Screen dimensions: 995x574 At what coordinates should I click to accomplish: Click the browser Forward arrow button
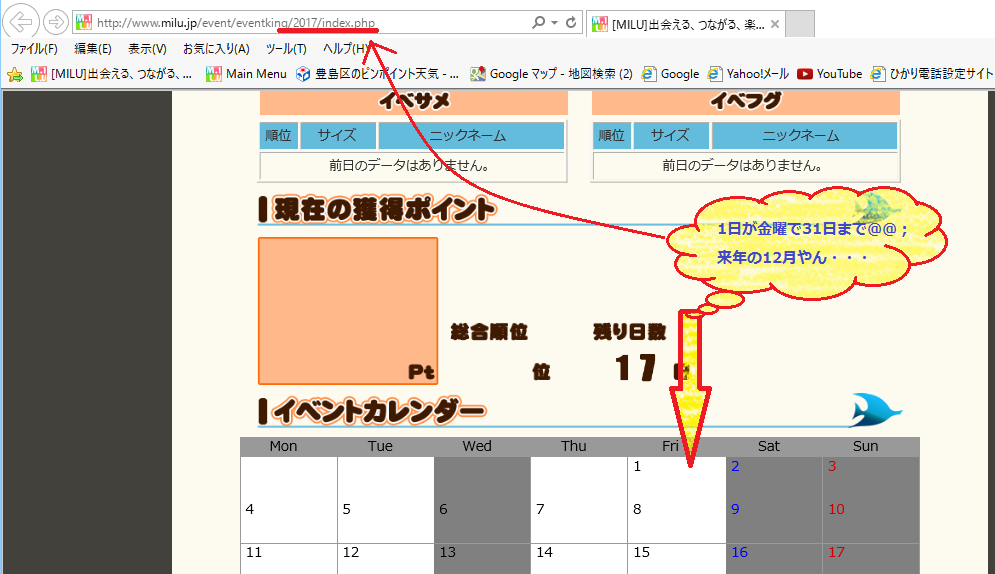tap(56, 22)
